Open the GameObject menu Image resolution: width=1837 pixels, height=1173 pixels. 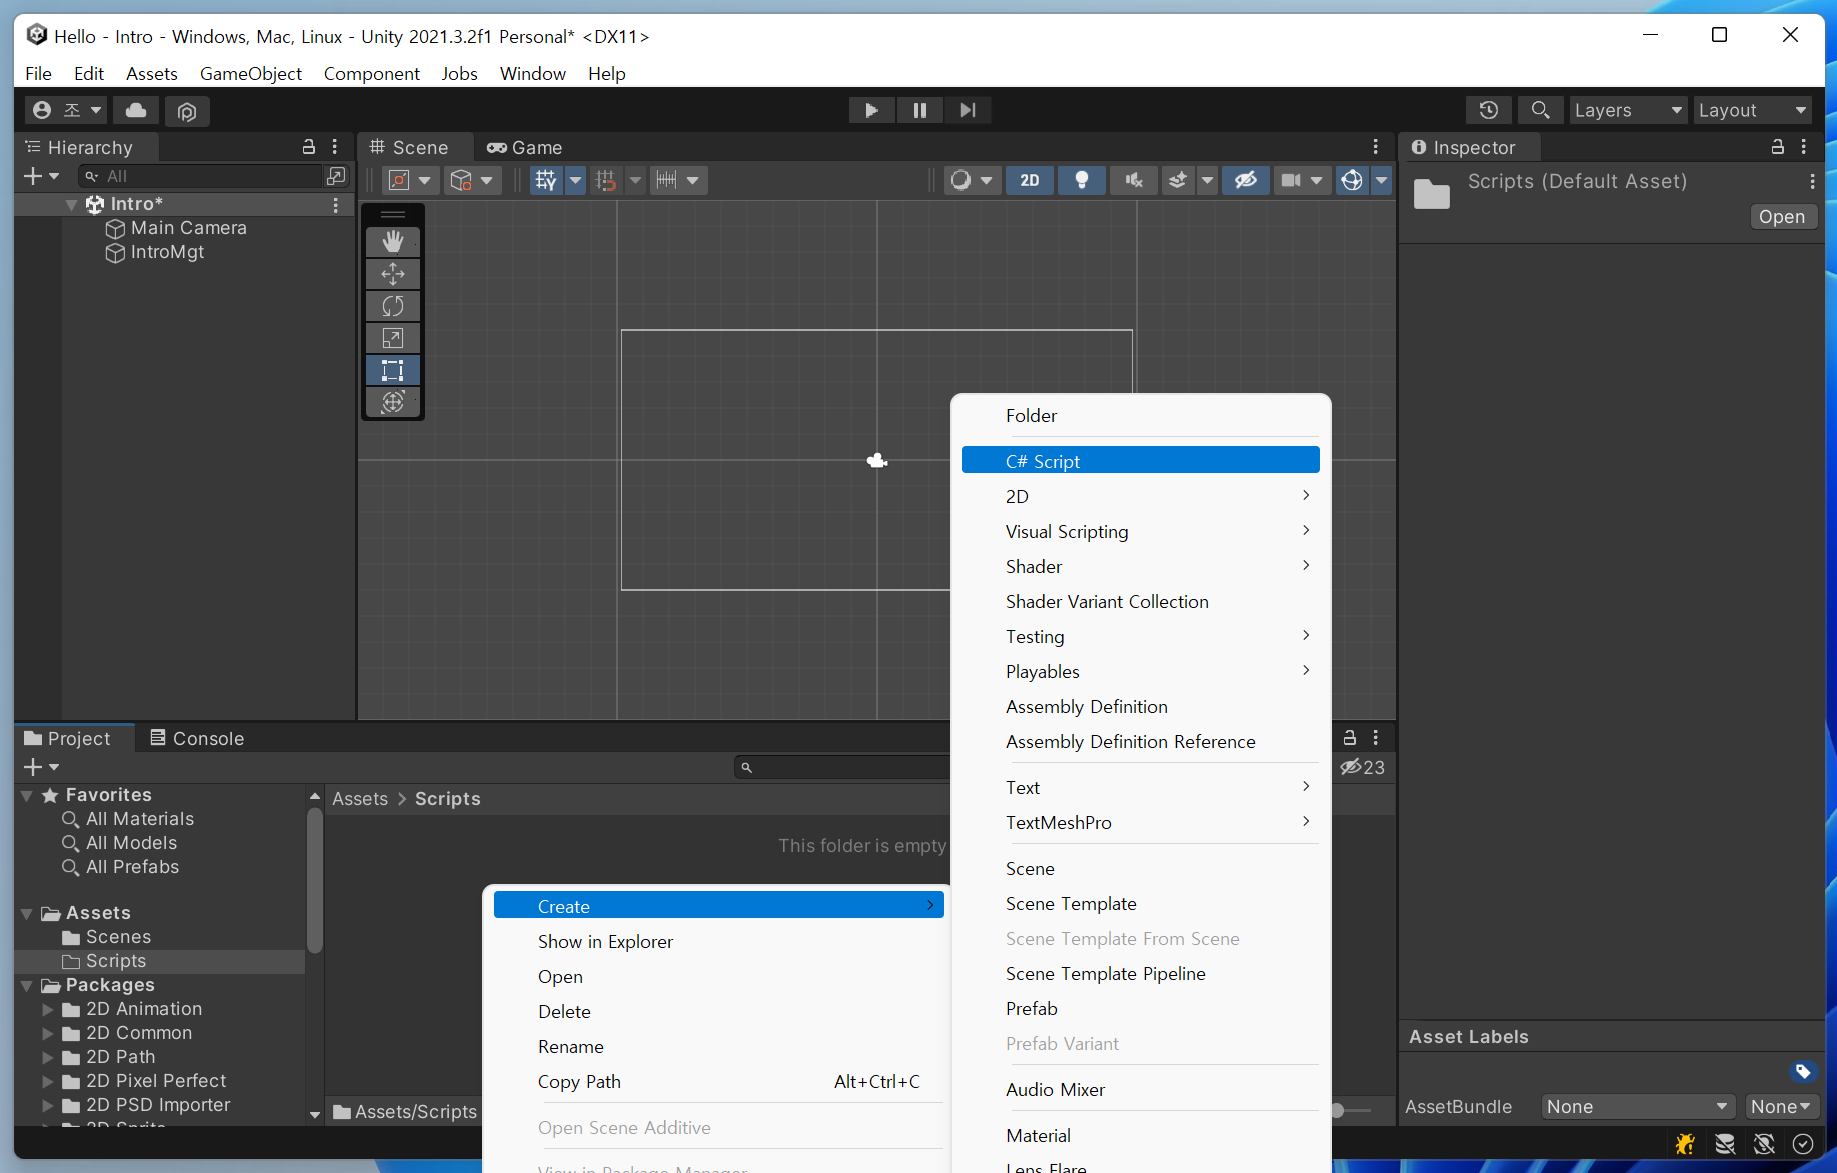[251, 74]
